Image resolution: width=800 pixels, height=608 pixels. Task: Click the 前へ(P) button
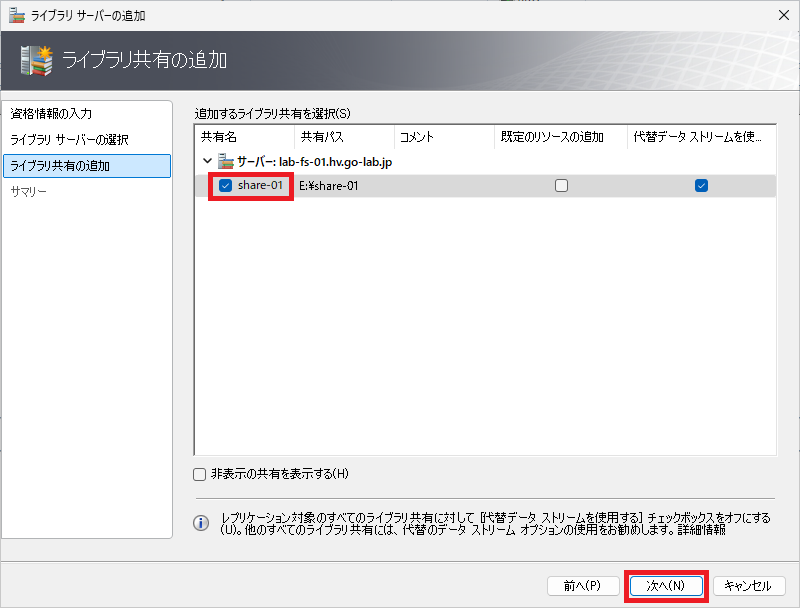click(x=583, y=586)
